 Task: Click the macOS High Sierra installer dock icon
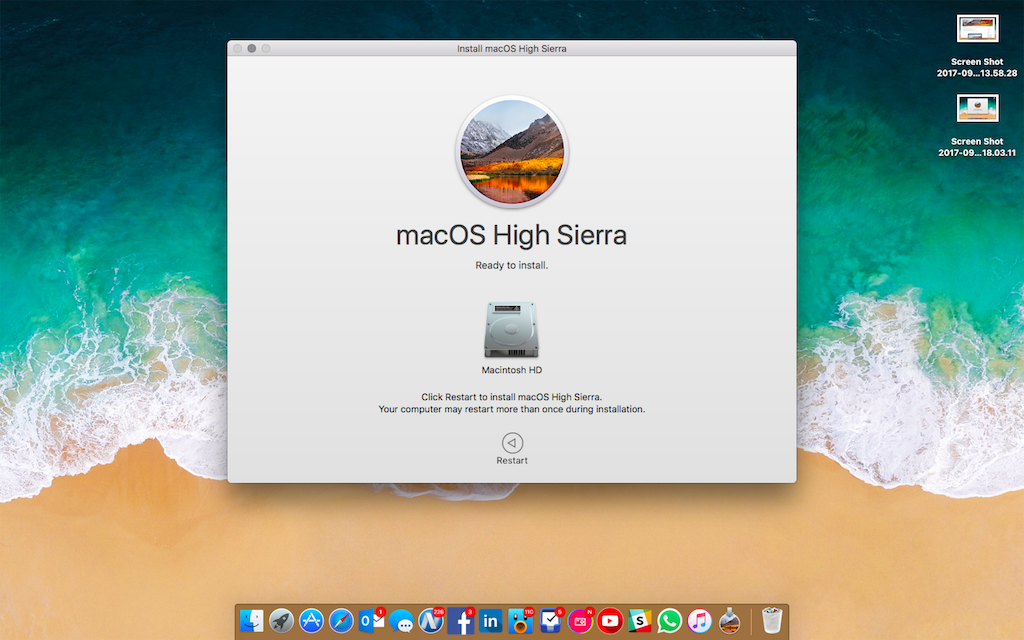[730, 621]
